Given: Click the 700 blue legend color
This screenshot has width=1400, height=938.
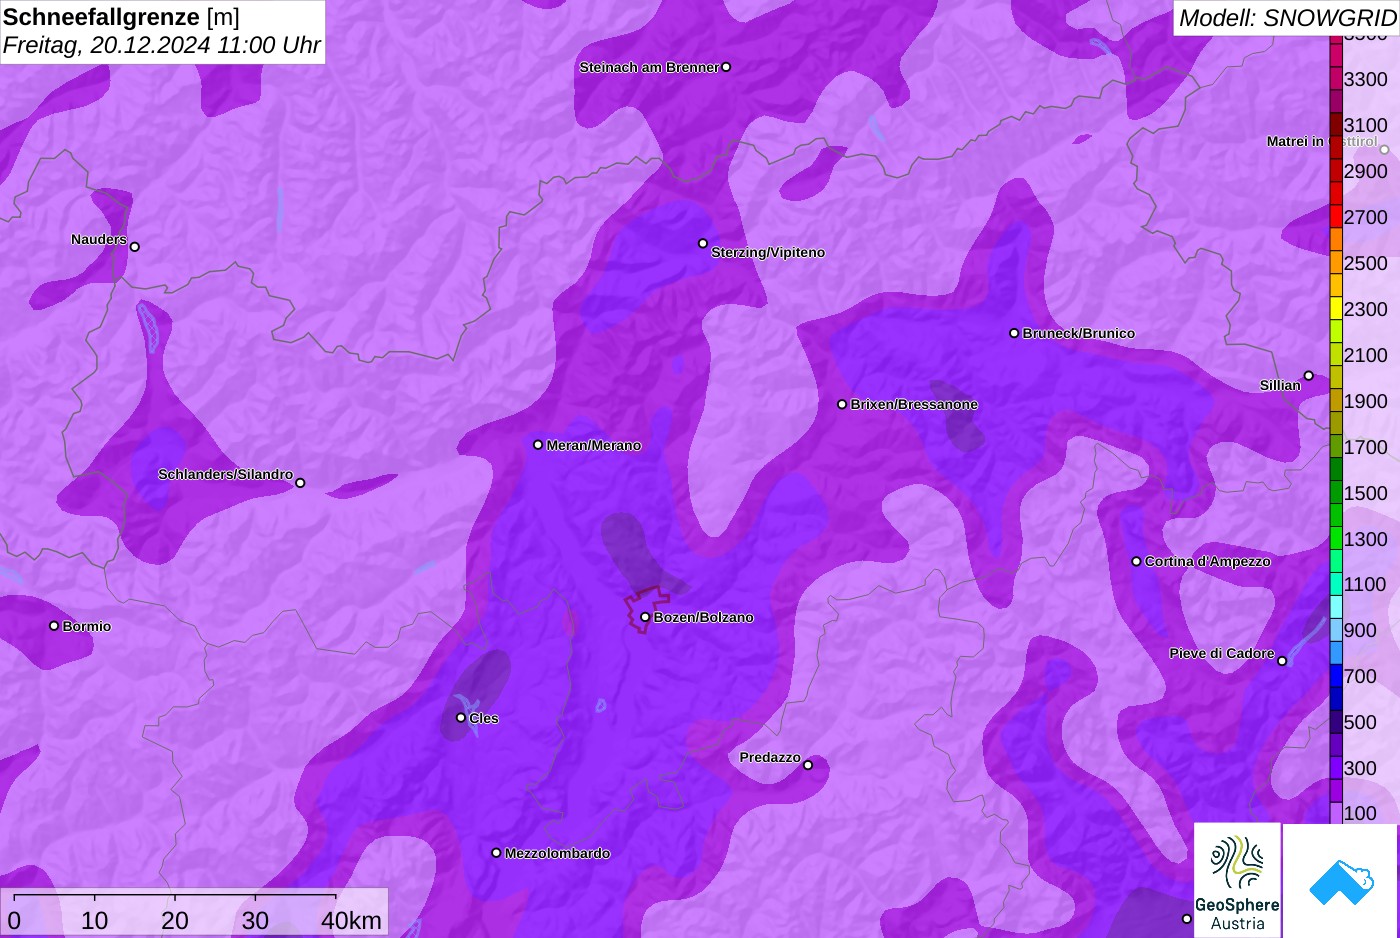Looking at the screenshot, I should [x=1336, y=676].
